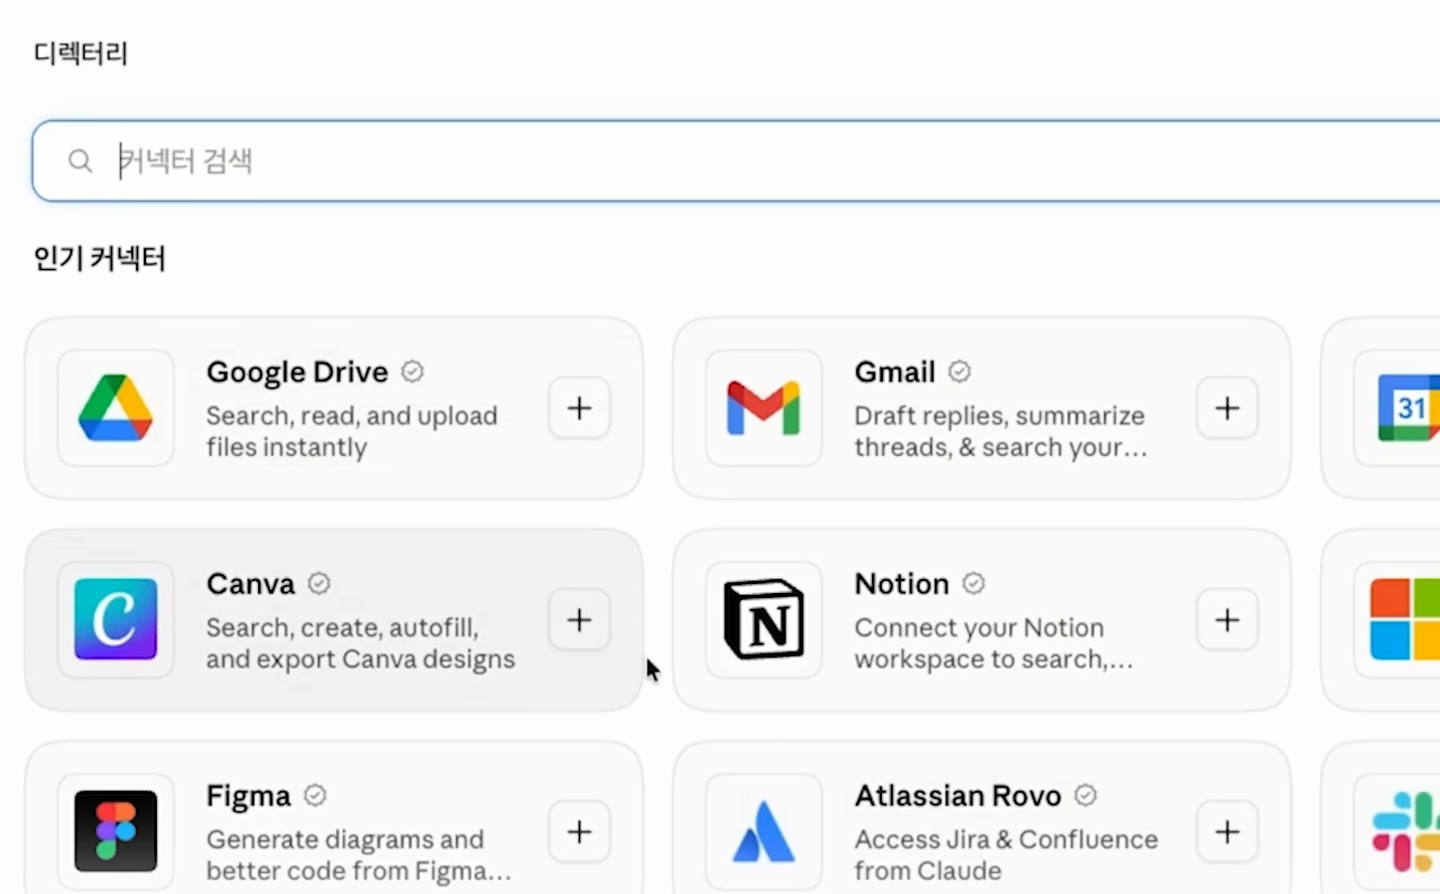Click description "Connect your Notion workspace to search"
The image size is (1440, 894).
(994, 643)
